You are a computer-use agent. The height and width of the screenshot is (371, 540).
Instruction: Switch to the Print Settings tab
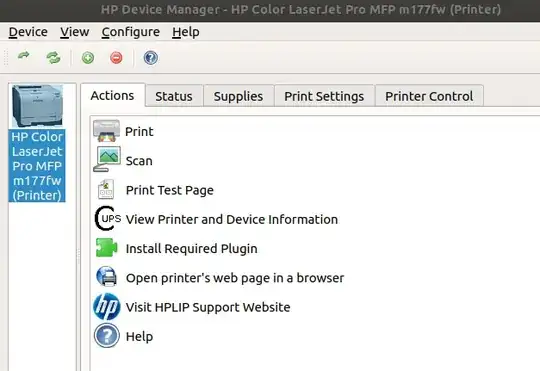pyautogui.click(x=324, y=96)
